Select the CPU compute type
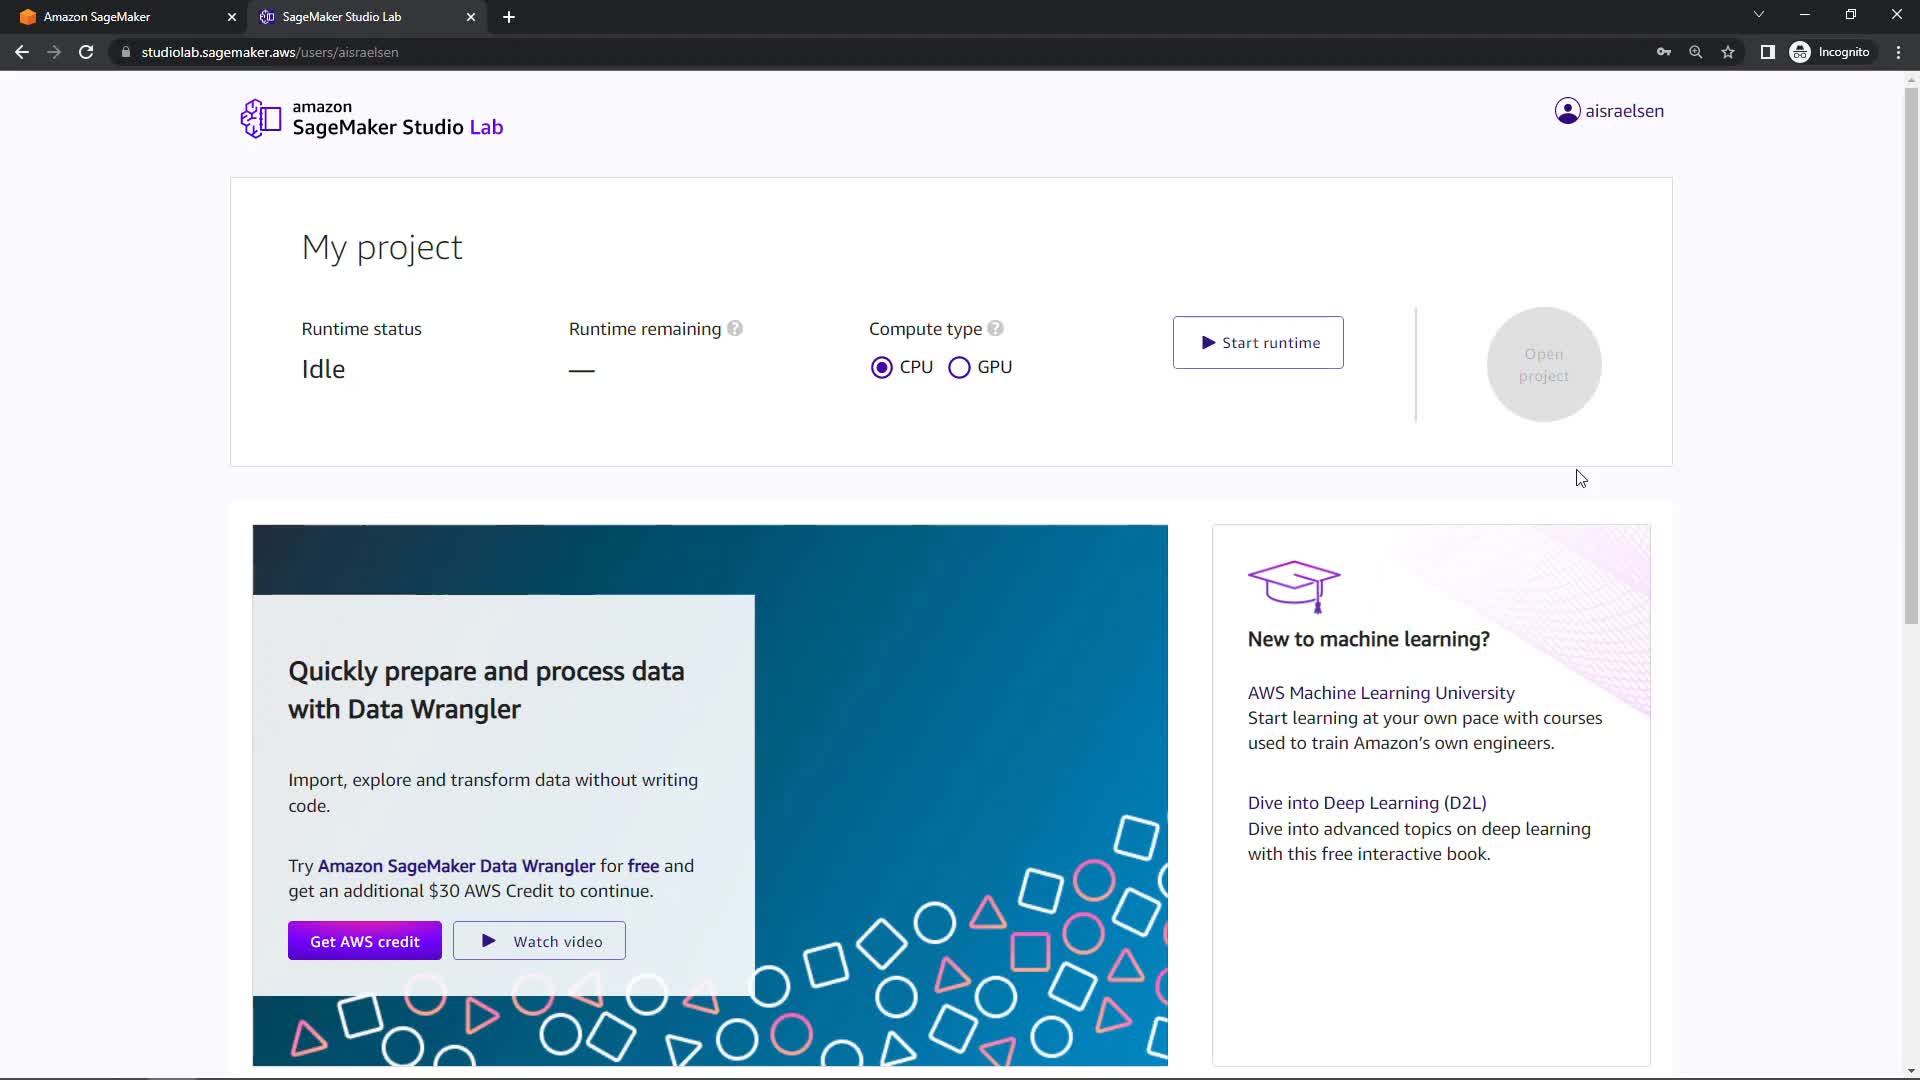 click(882, 368)
